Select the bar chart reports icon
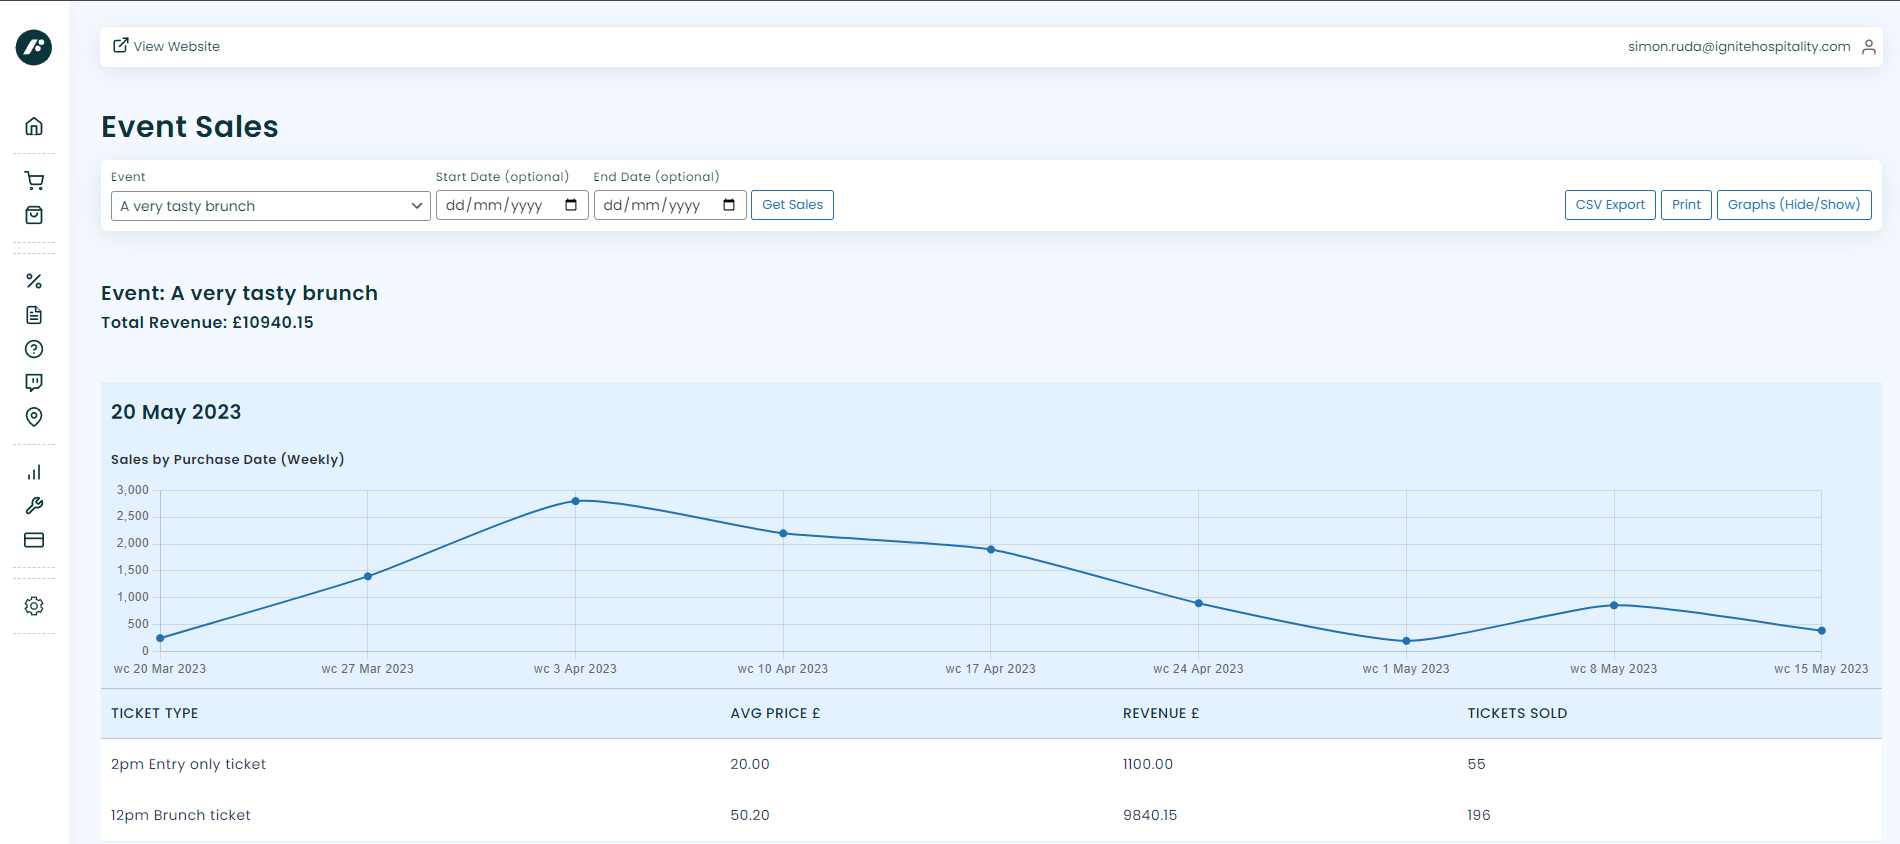The height and width of the screenshot is (844, 1900). [x=34, y=472]
